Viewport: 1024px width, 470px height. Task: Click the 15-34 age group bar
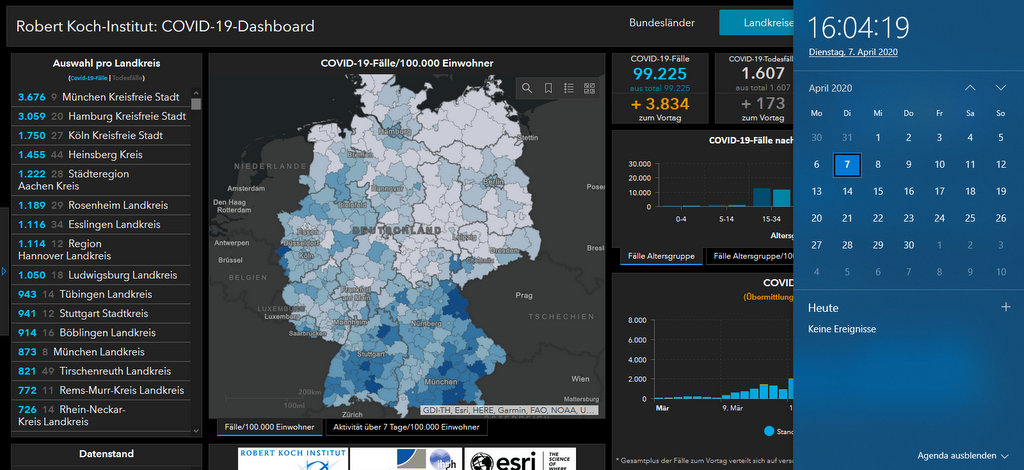pyautogui.click(x=771, y=197)
